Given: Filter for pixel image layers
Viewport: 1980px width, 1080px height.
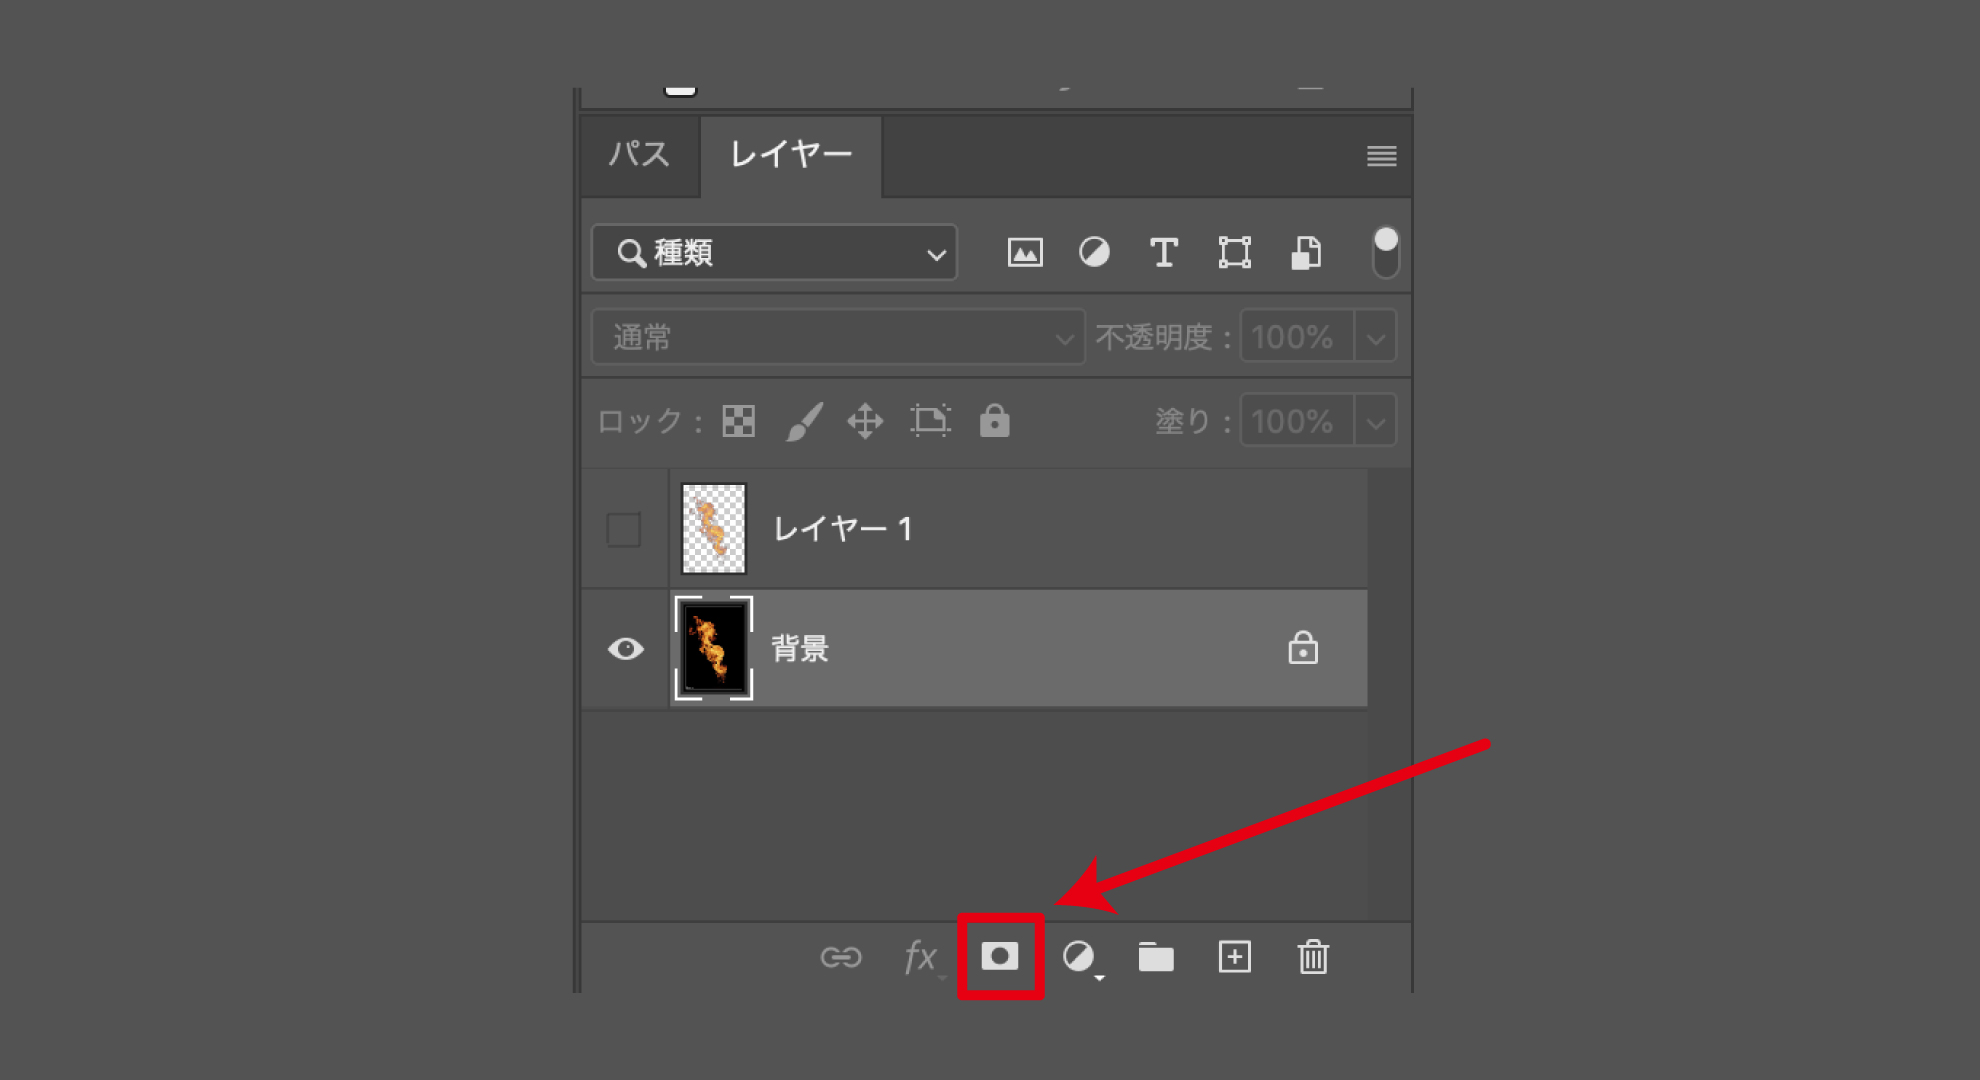Looking at the screenshot, I should (1025, 252).
